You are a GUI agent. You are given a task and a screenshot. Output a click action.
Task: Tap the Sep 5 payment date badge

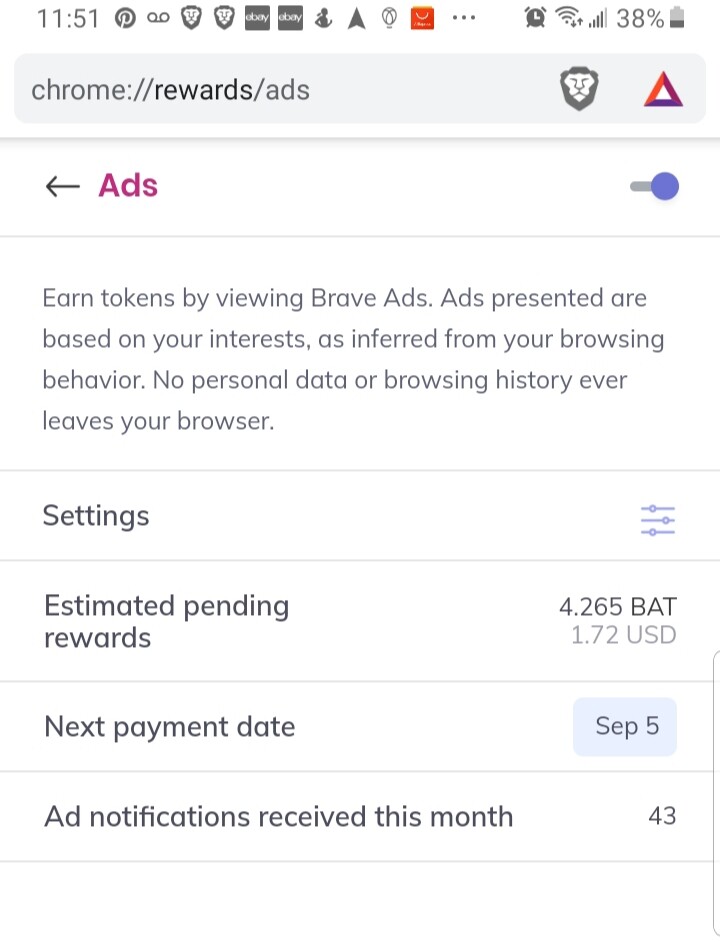[625, 726]
